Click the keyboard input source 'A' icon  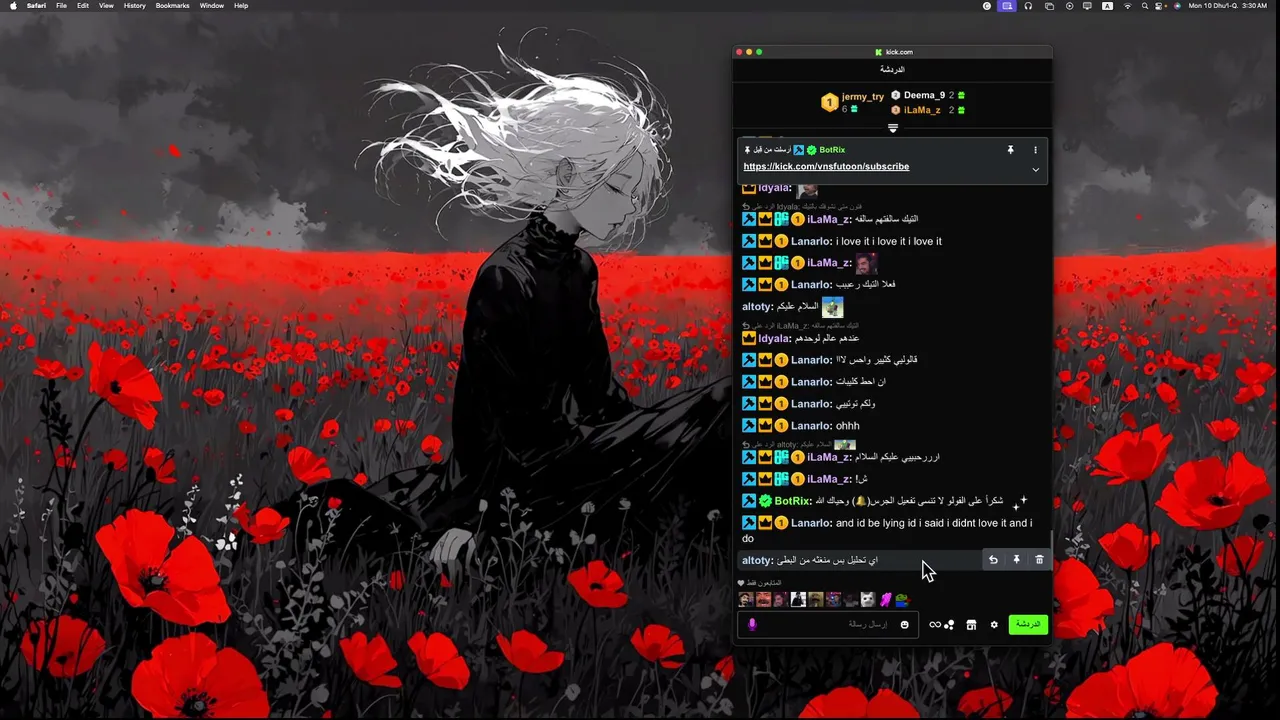tap(1107, 6)
